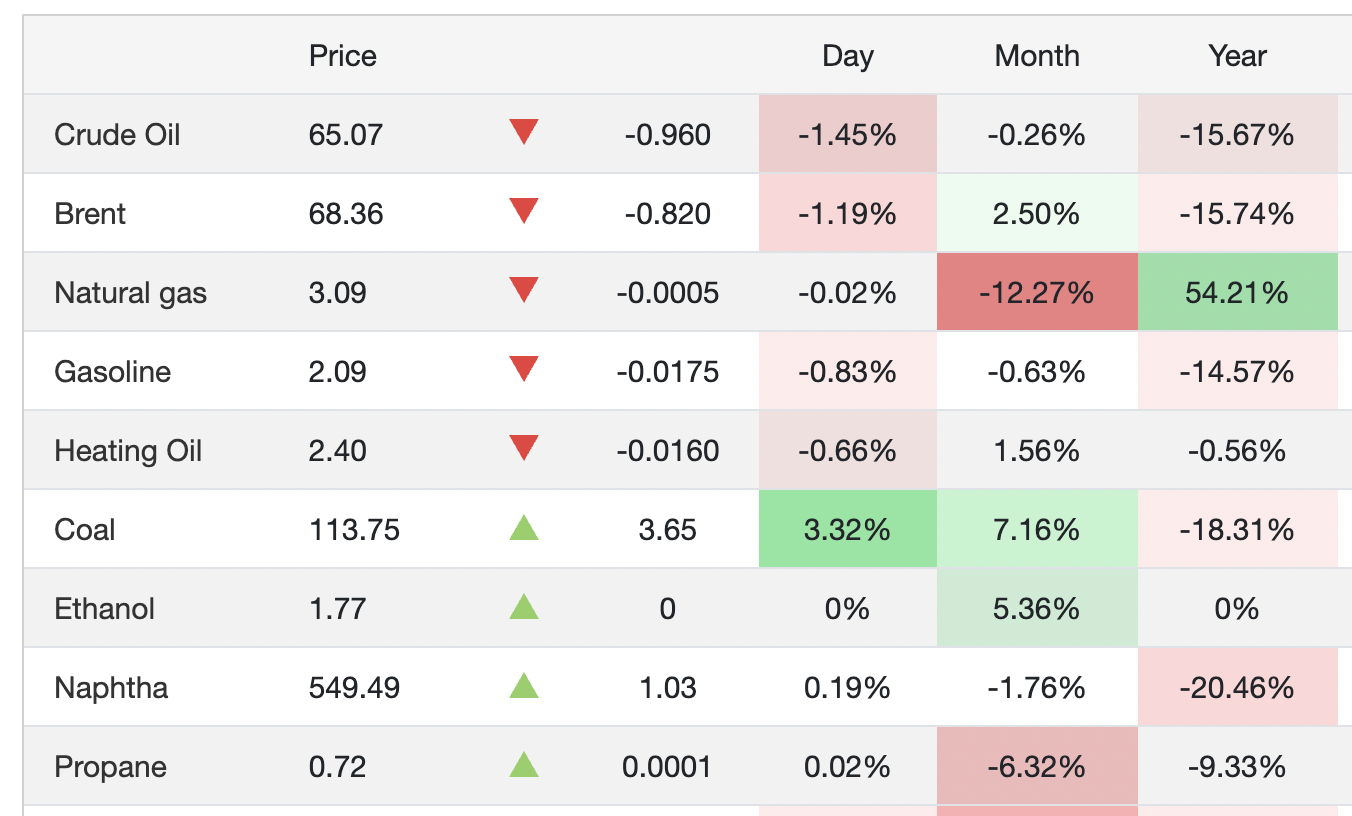Screen dimensions: 1352x816
Task: Click the 54.21% year cell
Action: 1237,292
